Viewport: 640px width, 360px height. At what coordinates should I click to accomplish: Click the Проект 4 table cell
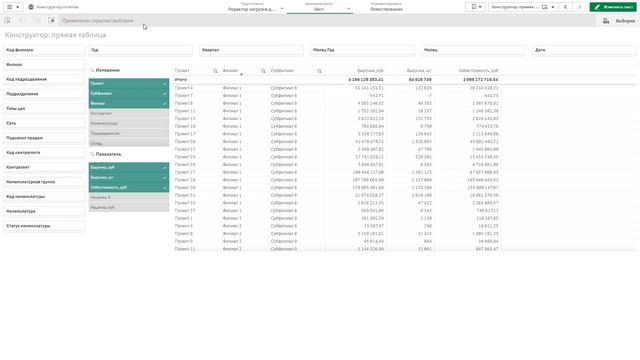[x=184, y=88]
